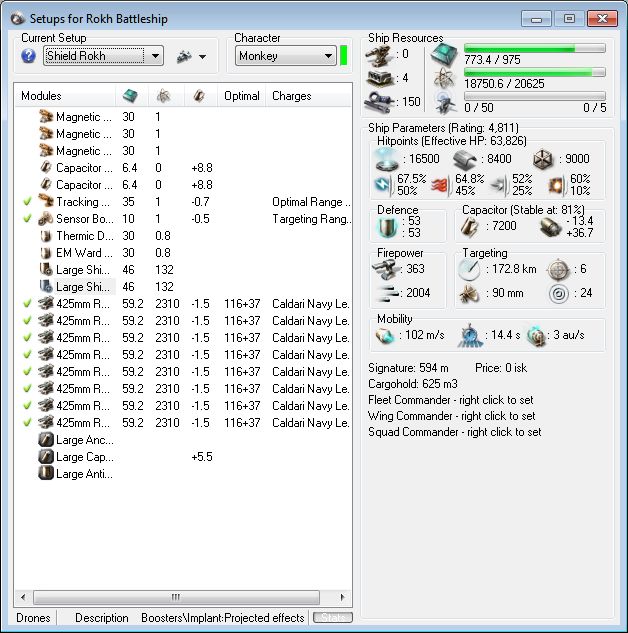Click the Large Anc... rig icon
The height and width of the screenshot is (633, 628).
46,439
